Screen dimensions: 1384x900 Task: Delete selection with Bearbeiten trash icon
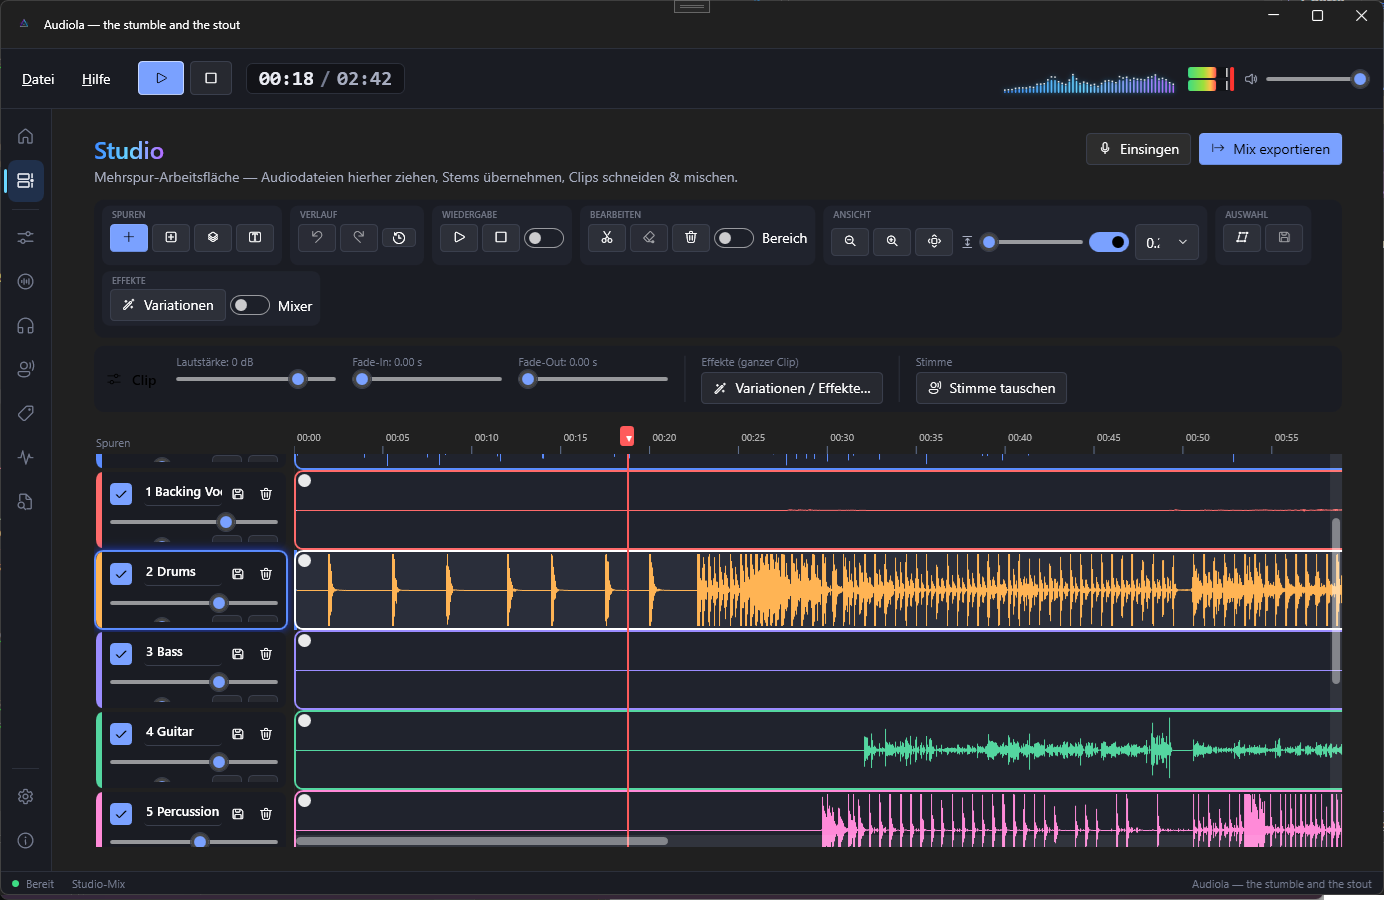[x=691, y=237]
